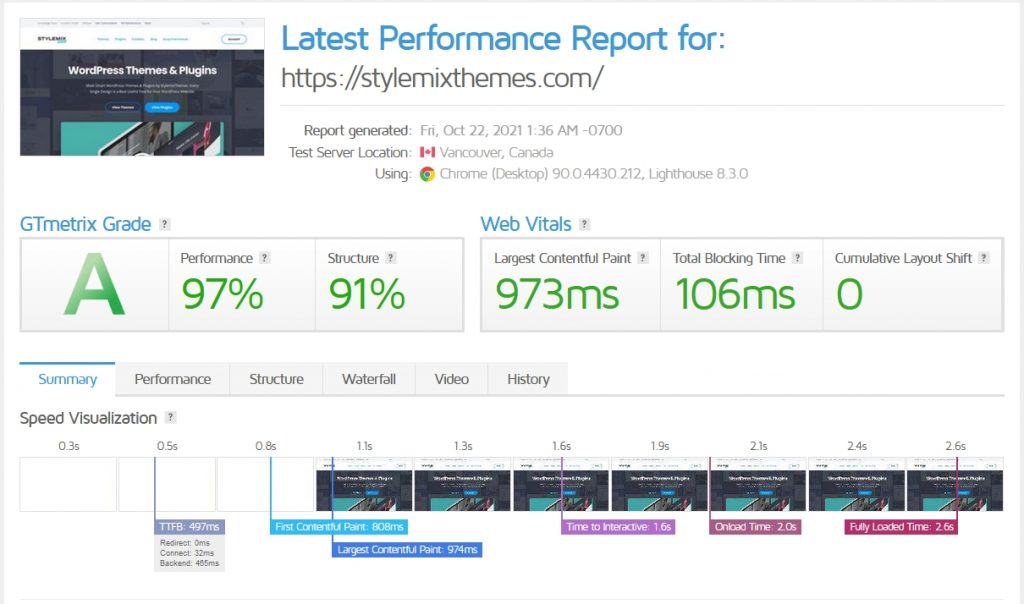The width and height of the screenshot is (1024, 604).
Task: Click the stylemixthemes.com URL link
Action: click(442, 79)
